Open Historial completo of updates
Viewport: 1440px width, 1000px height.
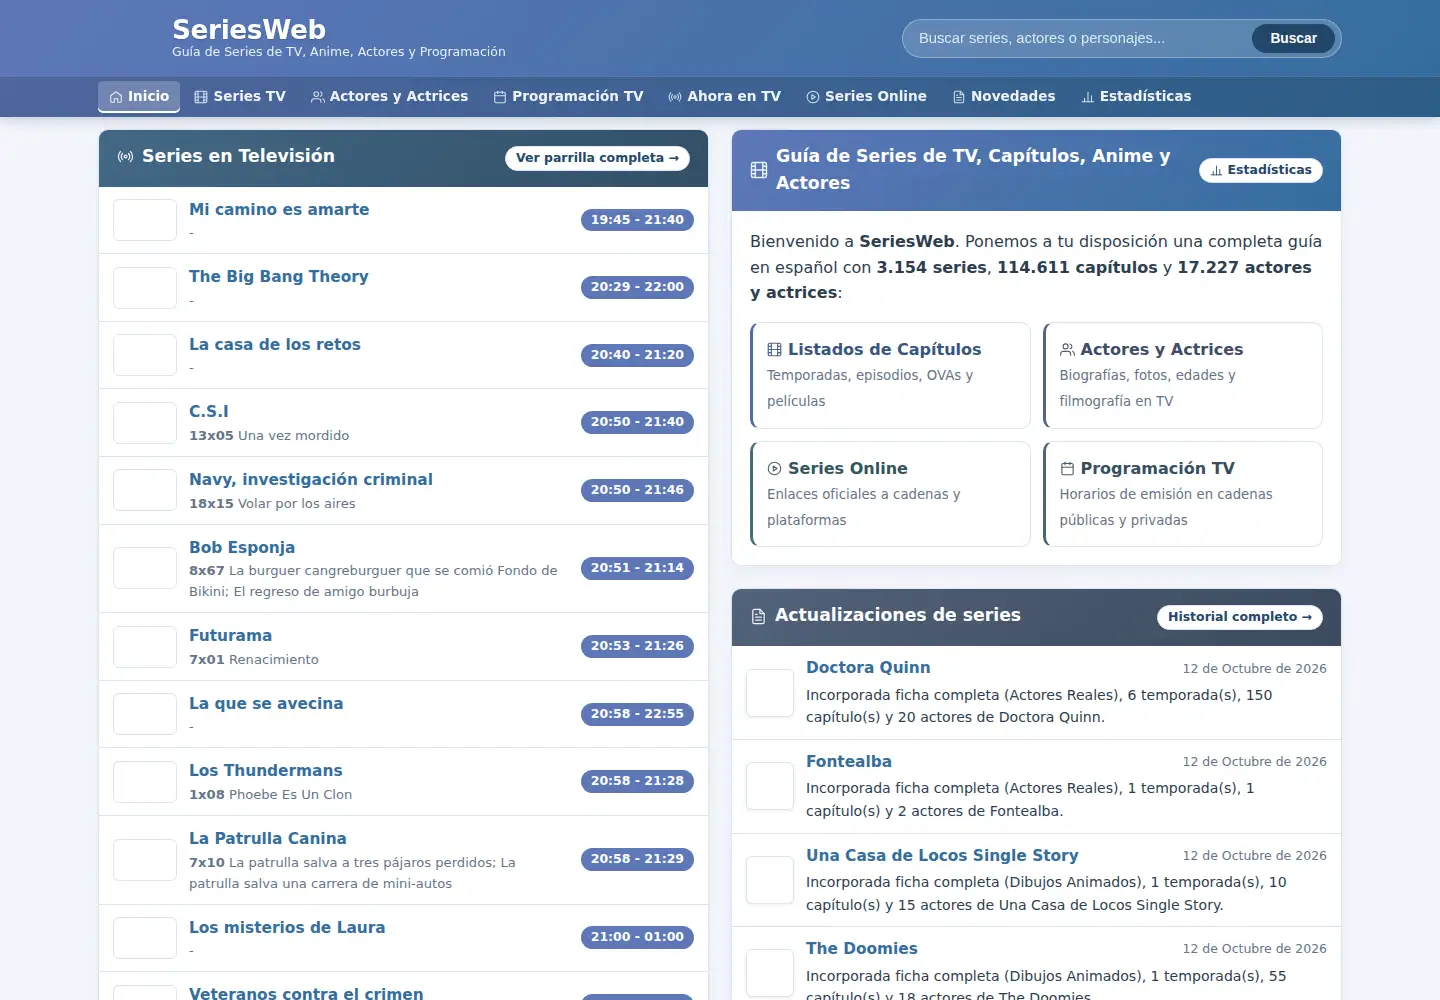tap(1240, 617)
